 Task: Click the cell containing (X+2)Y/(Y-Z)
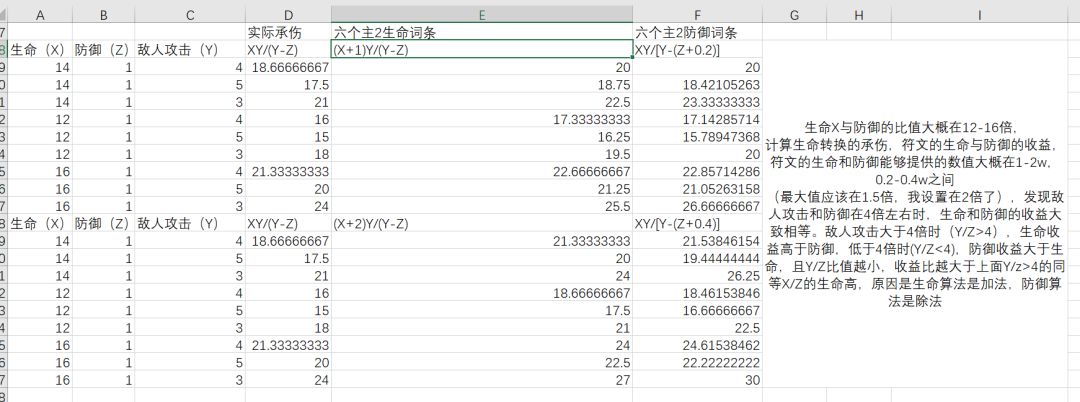[x=481, y=224]
